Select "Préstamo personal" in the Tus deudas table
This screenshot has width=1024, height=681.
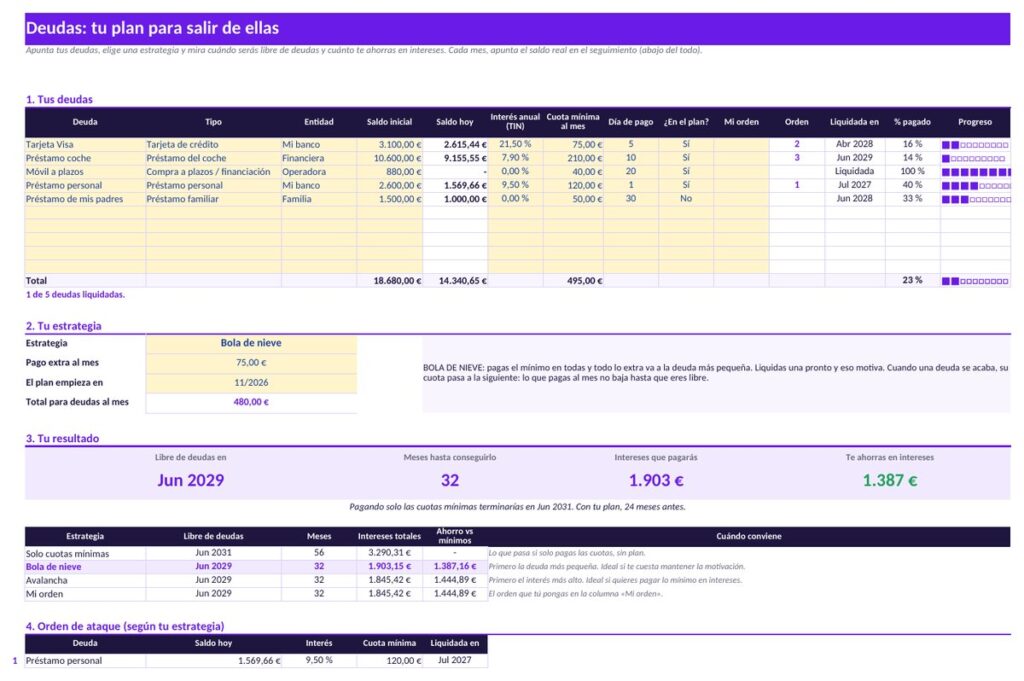85,185
